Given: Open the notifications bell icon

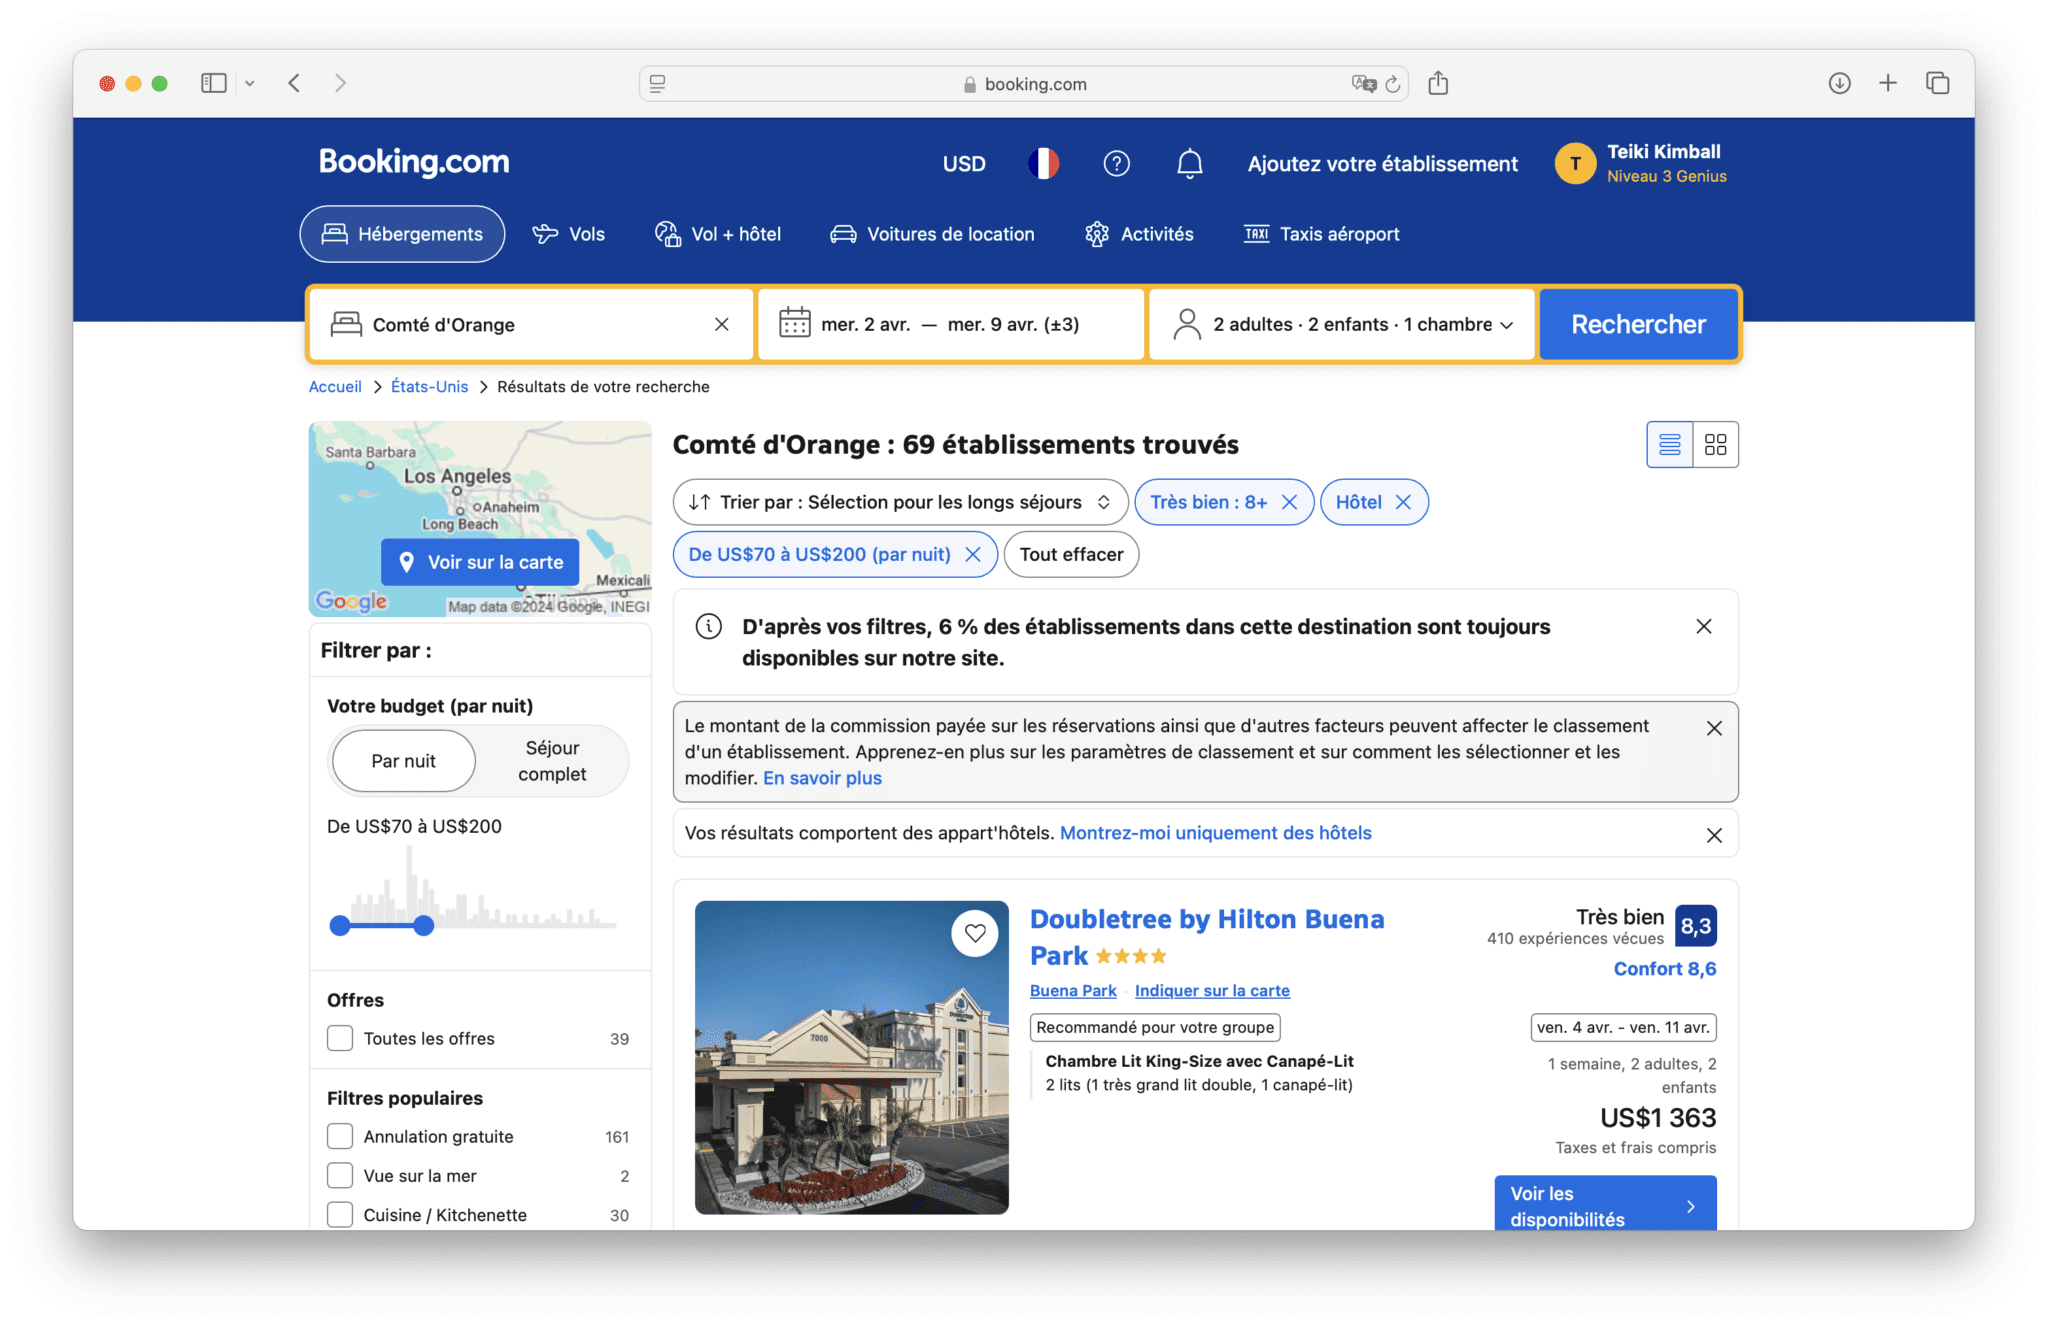Looking at the screenshot, I should [x=1189, y=163].
